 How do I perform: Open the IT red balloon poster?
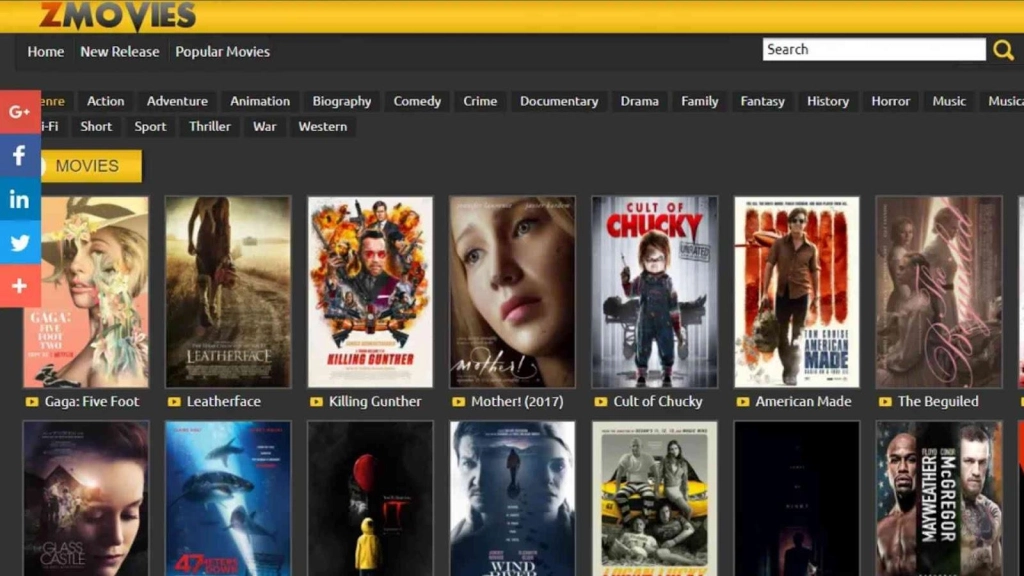370,499
